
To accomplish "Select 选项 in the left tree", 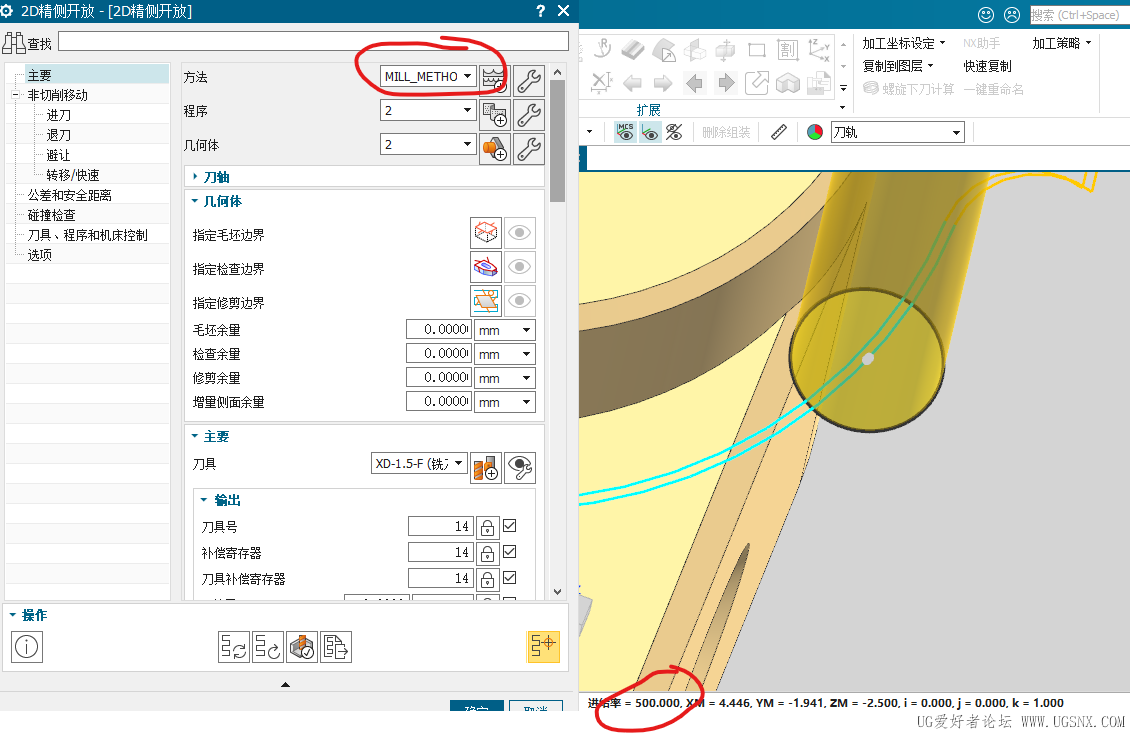I will [x=40, y=255].
